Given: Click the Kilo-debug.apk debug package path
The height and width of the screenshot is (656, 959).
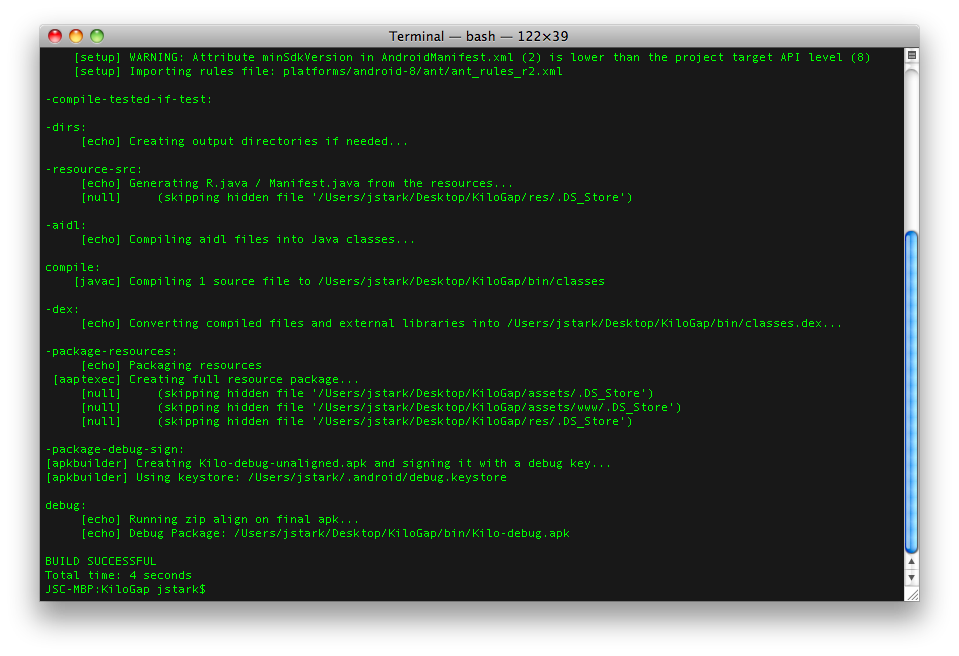Looking at the screenshot, I should (x=400, y=534).
